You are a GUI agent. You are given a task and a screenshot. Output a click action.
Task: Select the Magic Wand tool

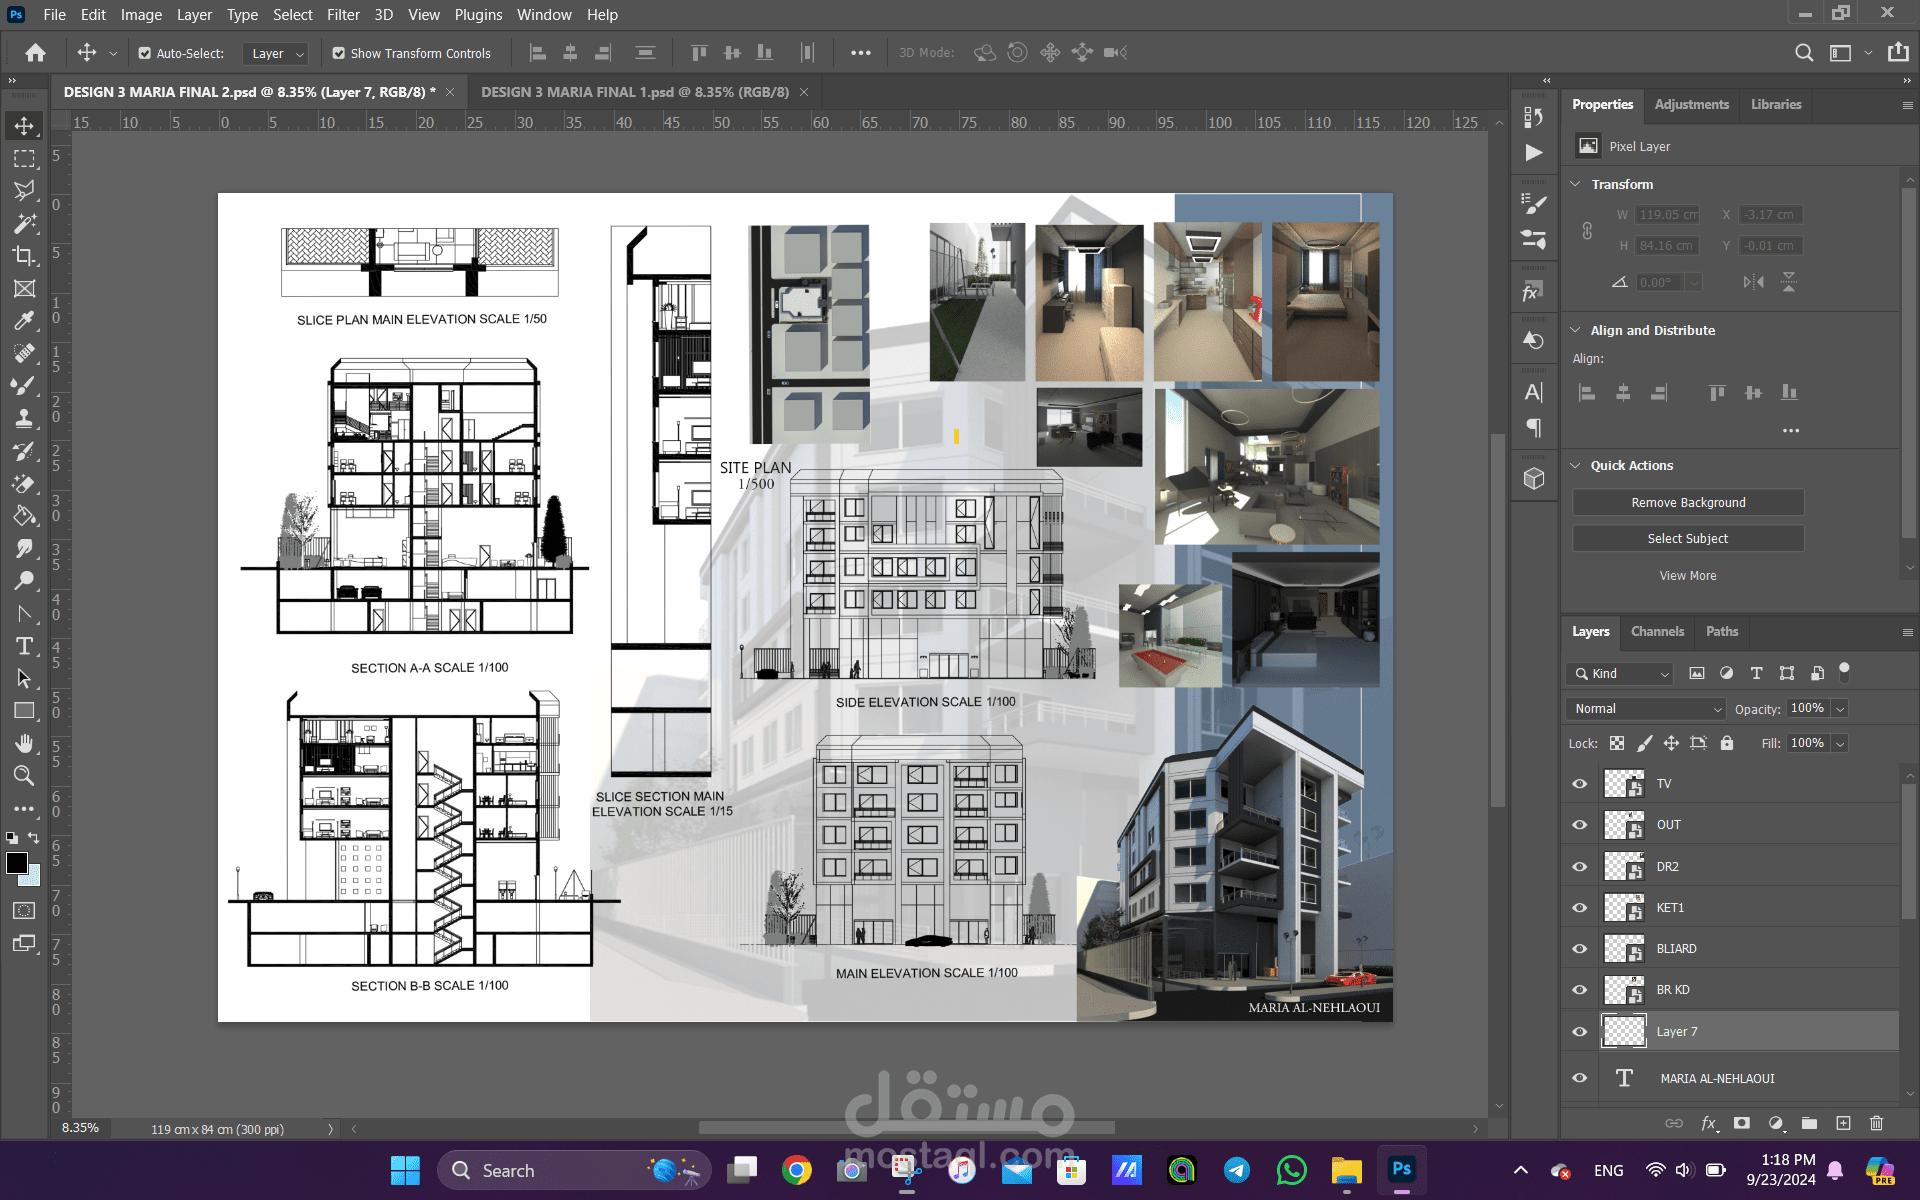tap(24, 223)
